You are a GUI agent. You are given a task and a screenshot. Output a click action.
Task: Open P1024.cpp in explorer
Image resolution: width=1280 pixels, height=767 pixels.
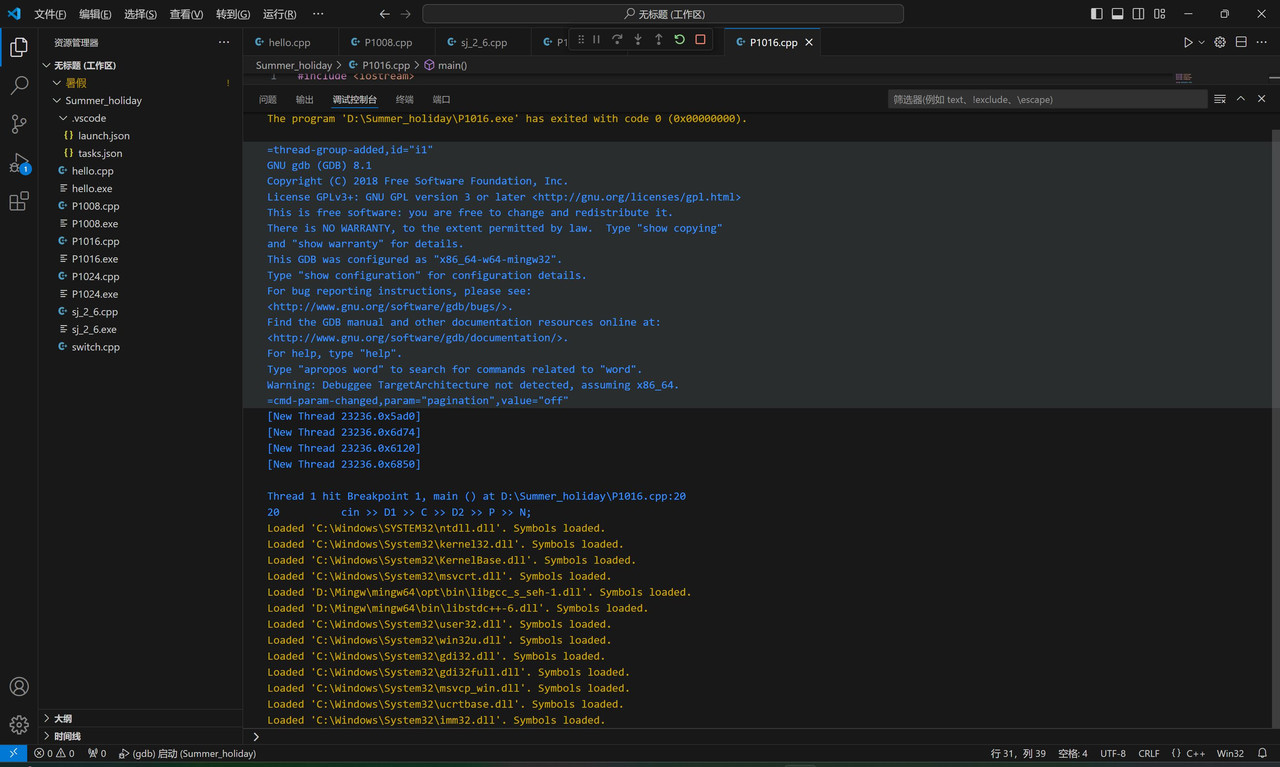click(95, 276)
